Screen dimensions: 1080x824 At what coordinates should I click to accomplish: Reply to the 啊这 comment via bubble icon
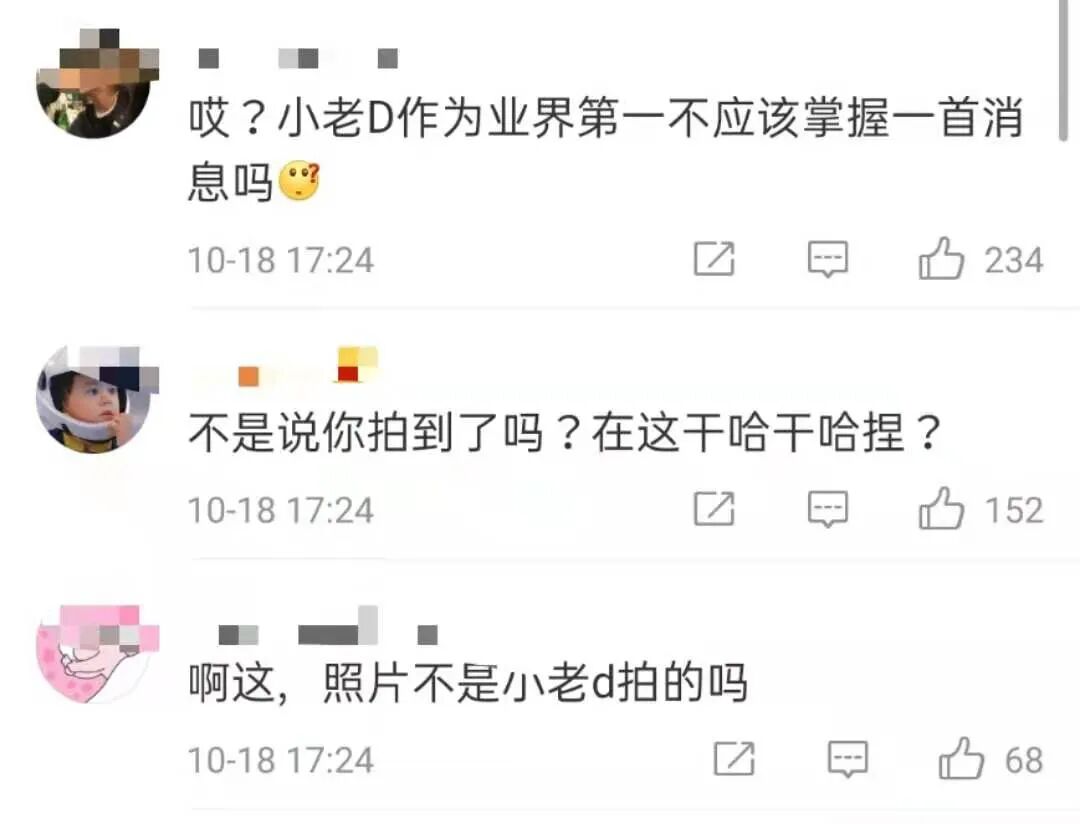click(x=847, y=759)
